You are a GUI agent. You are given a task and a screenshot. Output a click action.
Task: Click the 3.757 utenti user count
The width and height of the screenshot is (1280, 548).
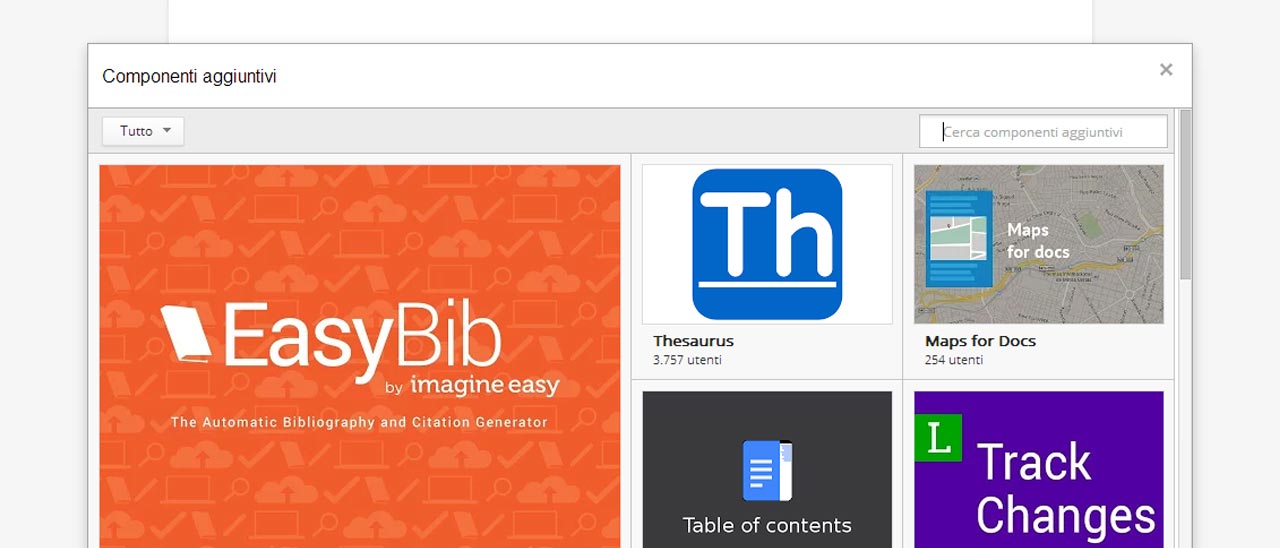[x=687, y=360]
